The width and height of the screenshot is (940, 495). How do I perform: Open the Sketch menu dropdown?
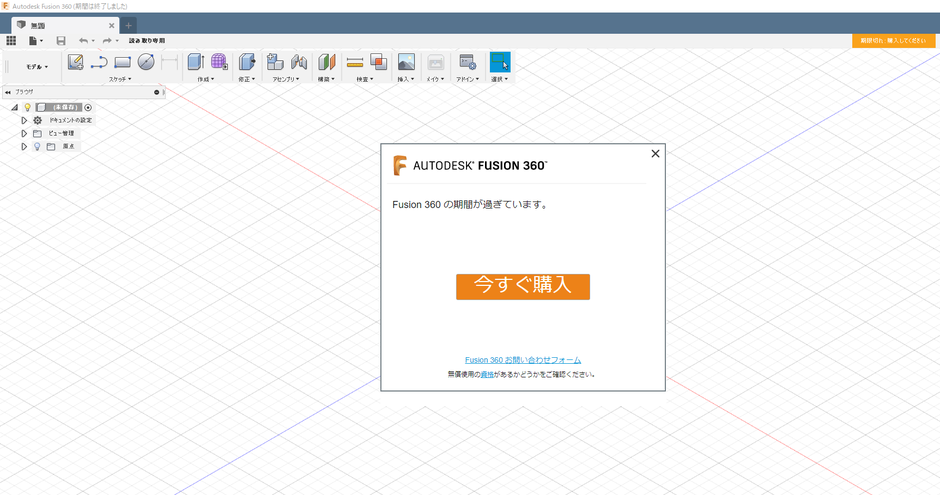120,79
